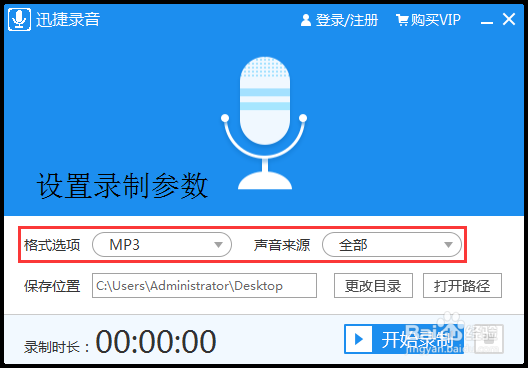Open the 声音来源 全部 dropdown
The width and height of the screenshot is (528, 368).
[392, 245]
